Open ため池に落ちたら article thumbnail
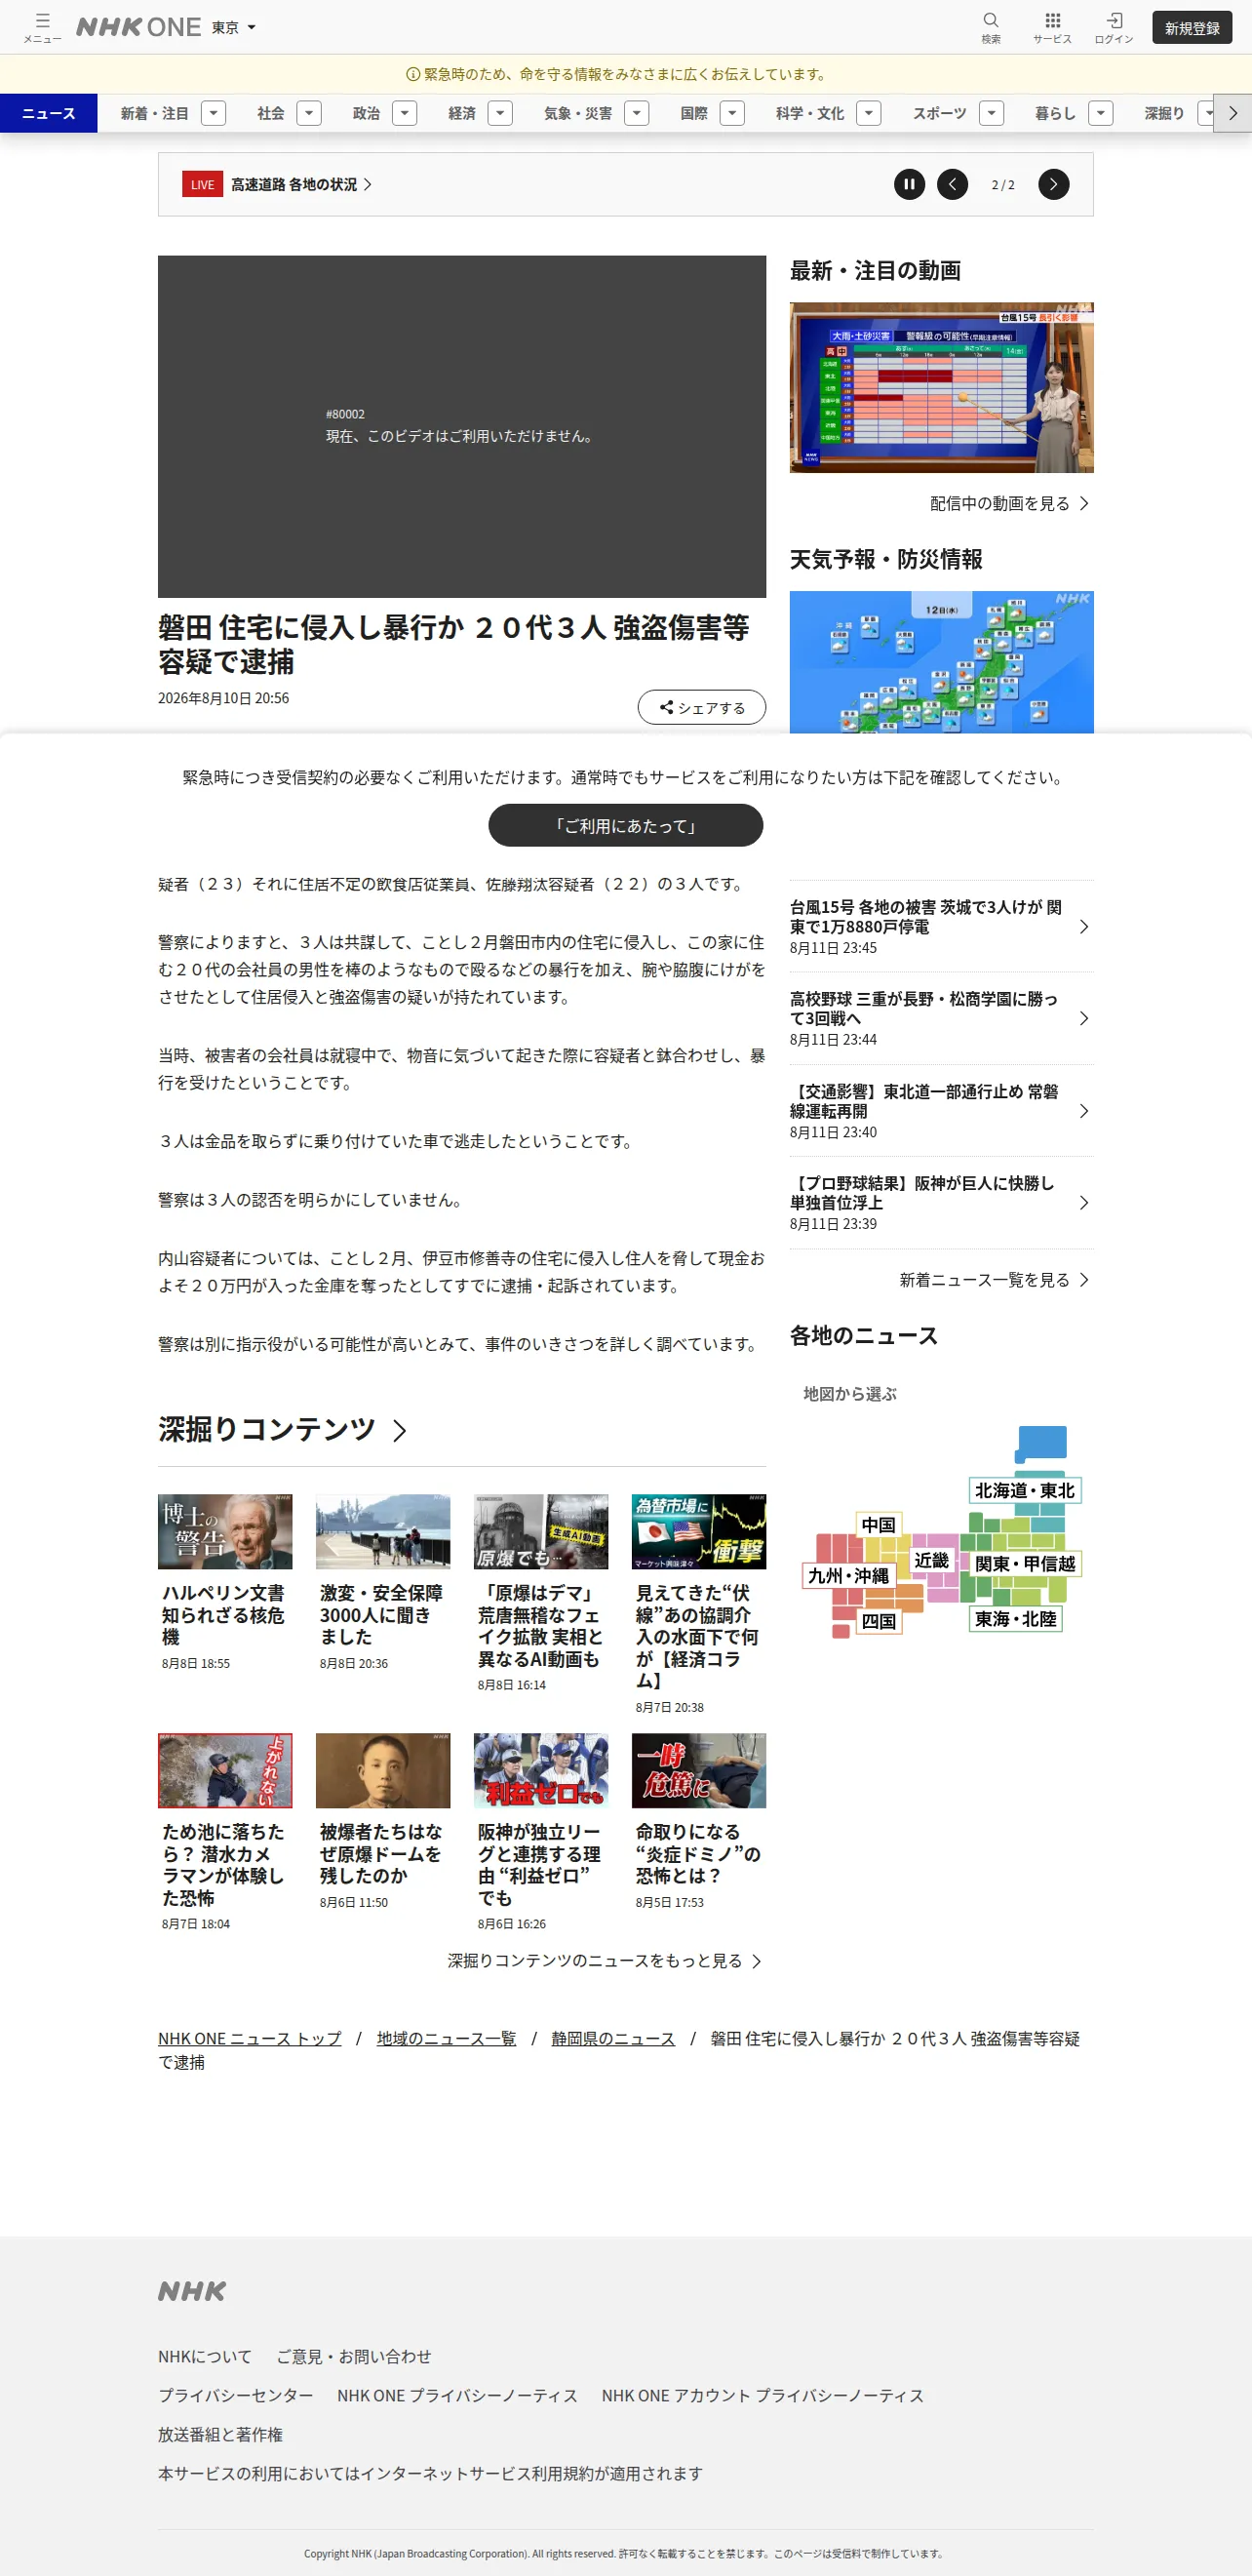Viewport: 1252px width, 2576px height. (225, 1771)
